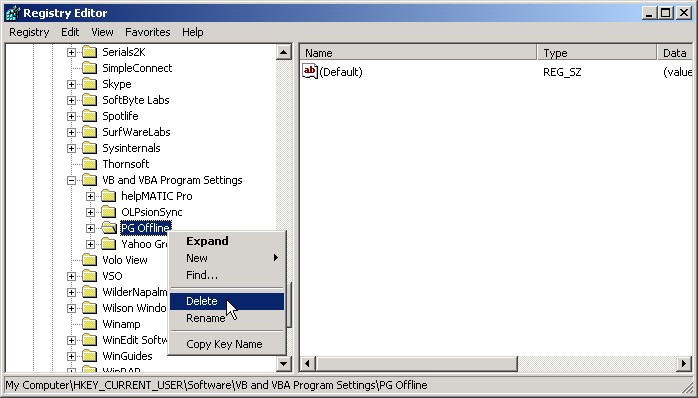Click the ab string icon of (Default) value
Viewport: 698px width, 398px height.
310,72
